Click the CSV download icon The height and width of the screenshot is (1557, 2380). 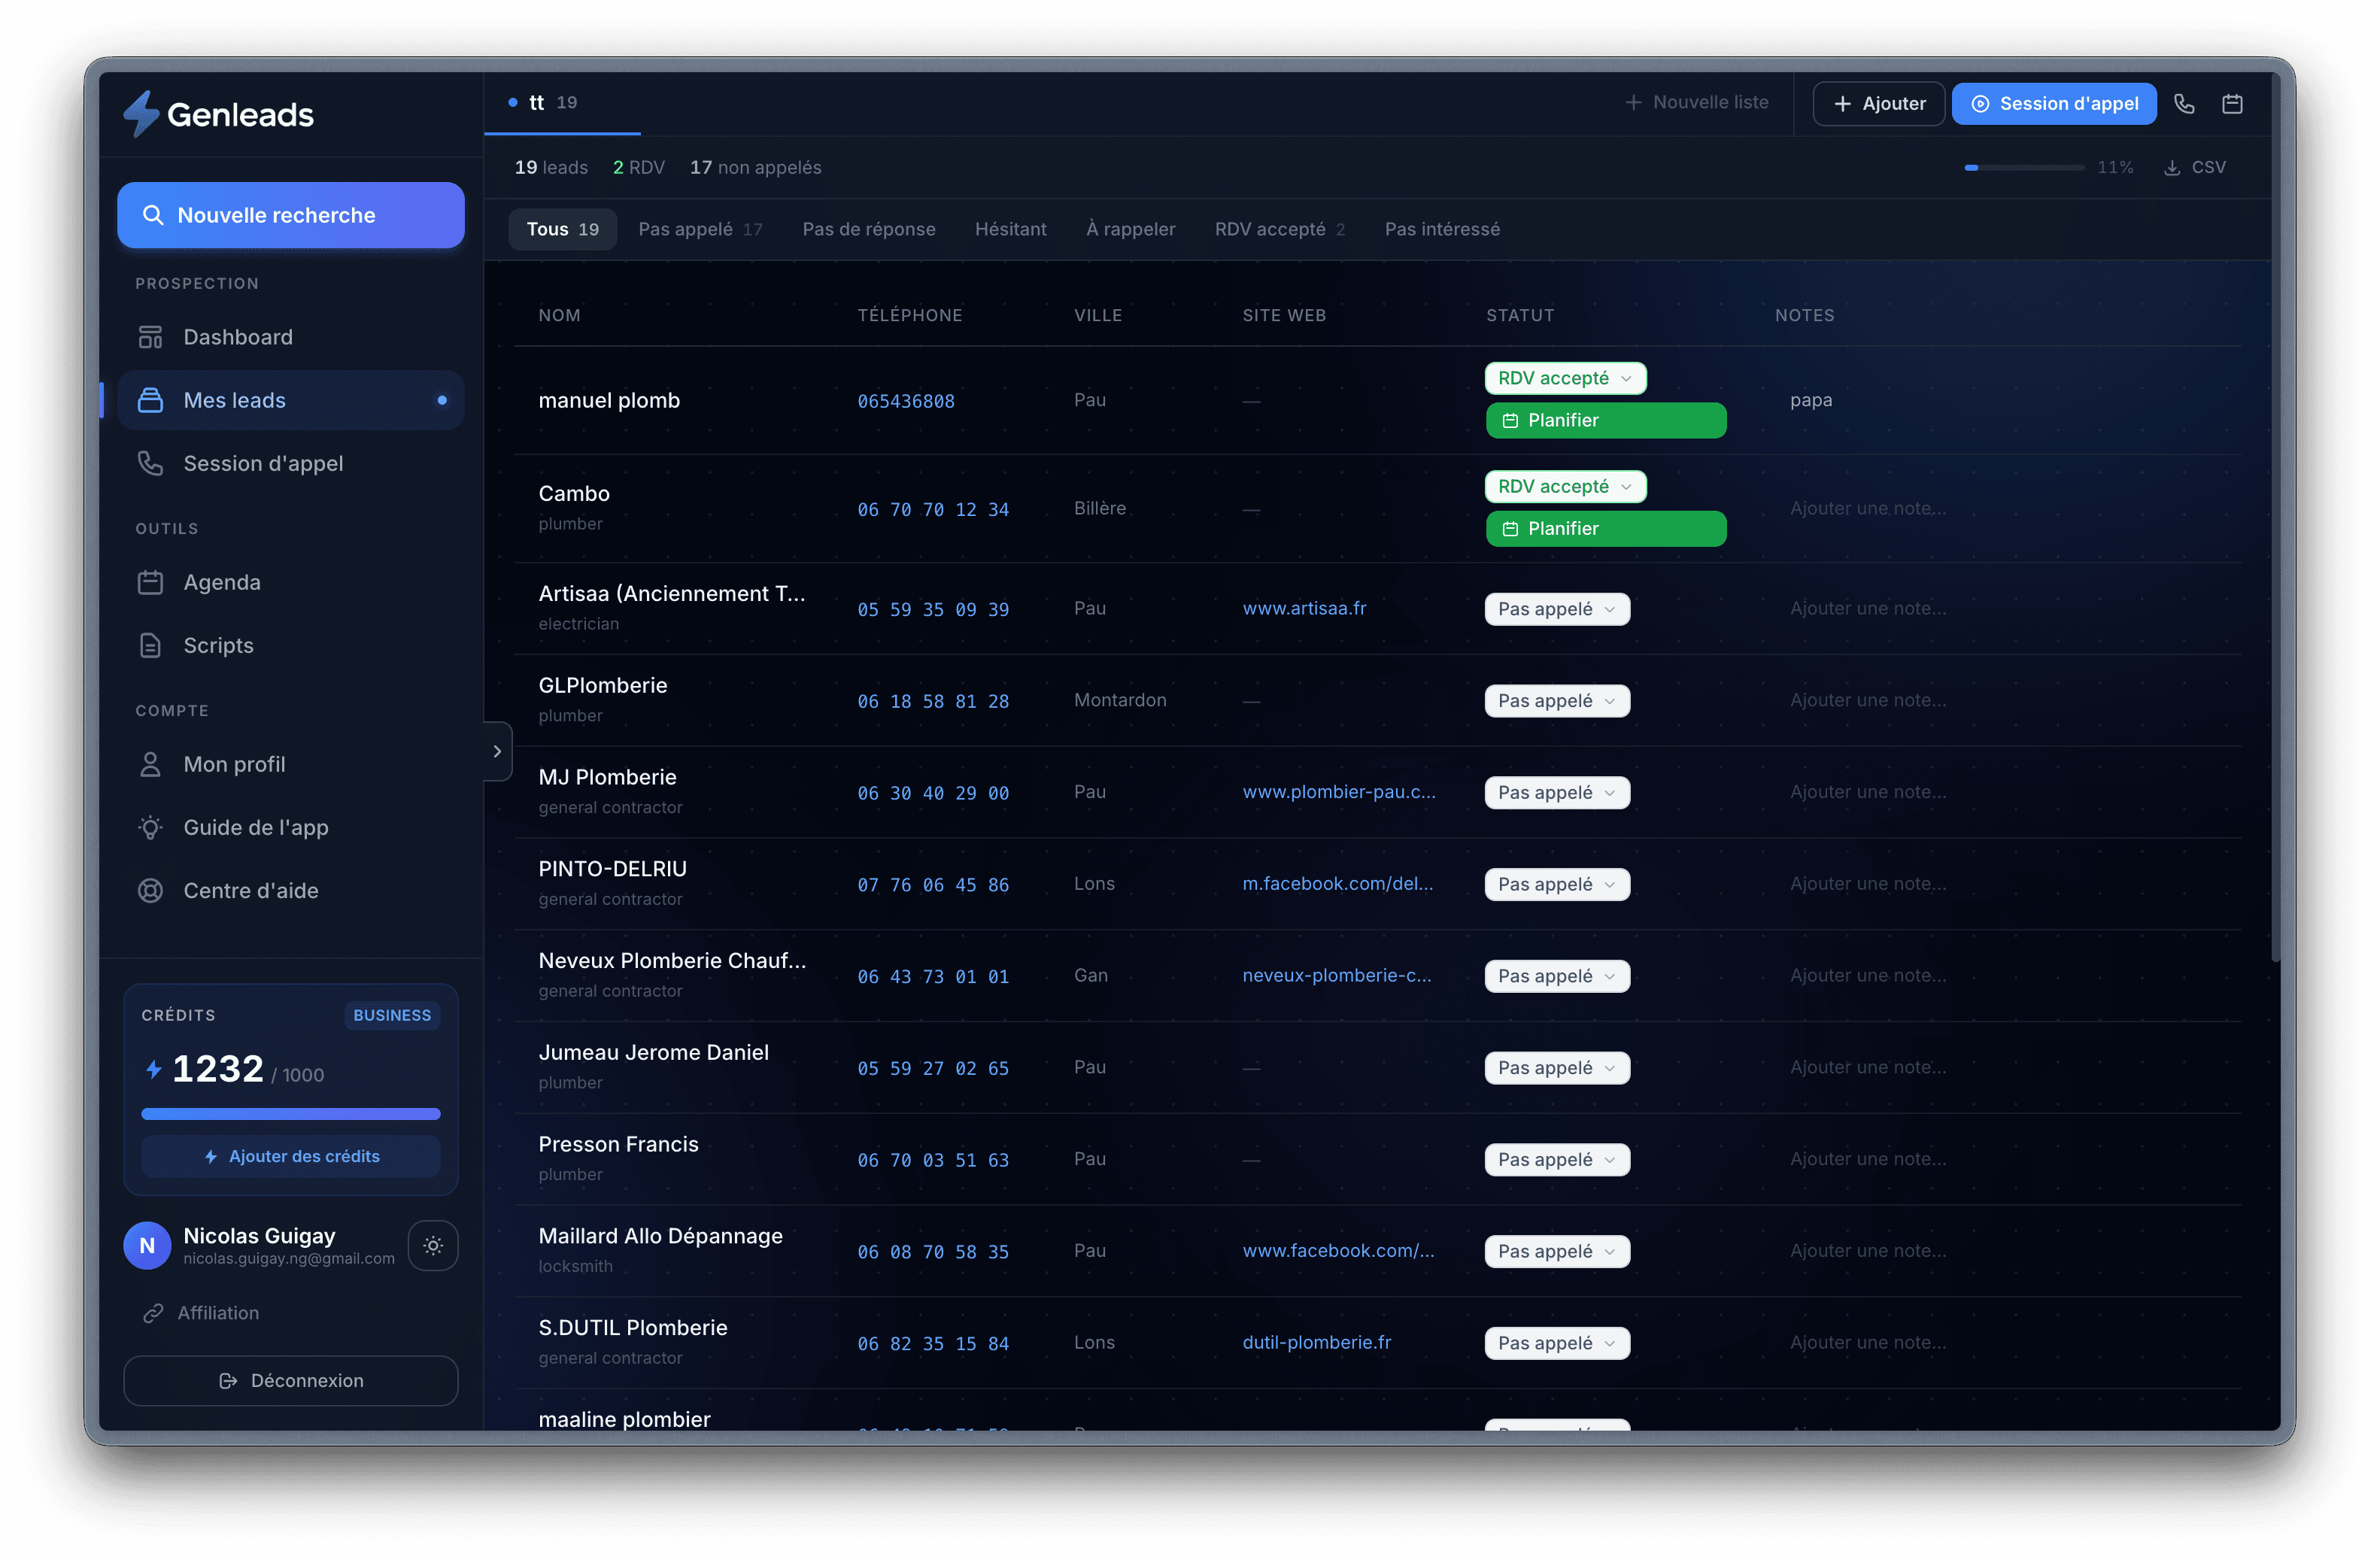[2172, 168]
